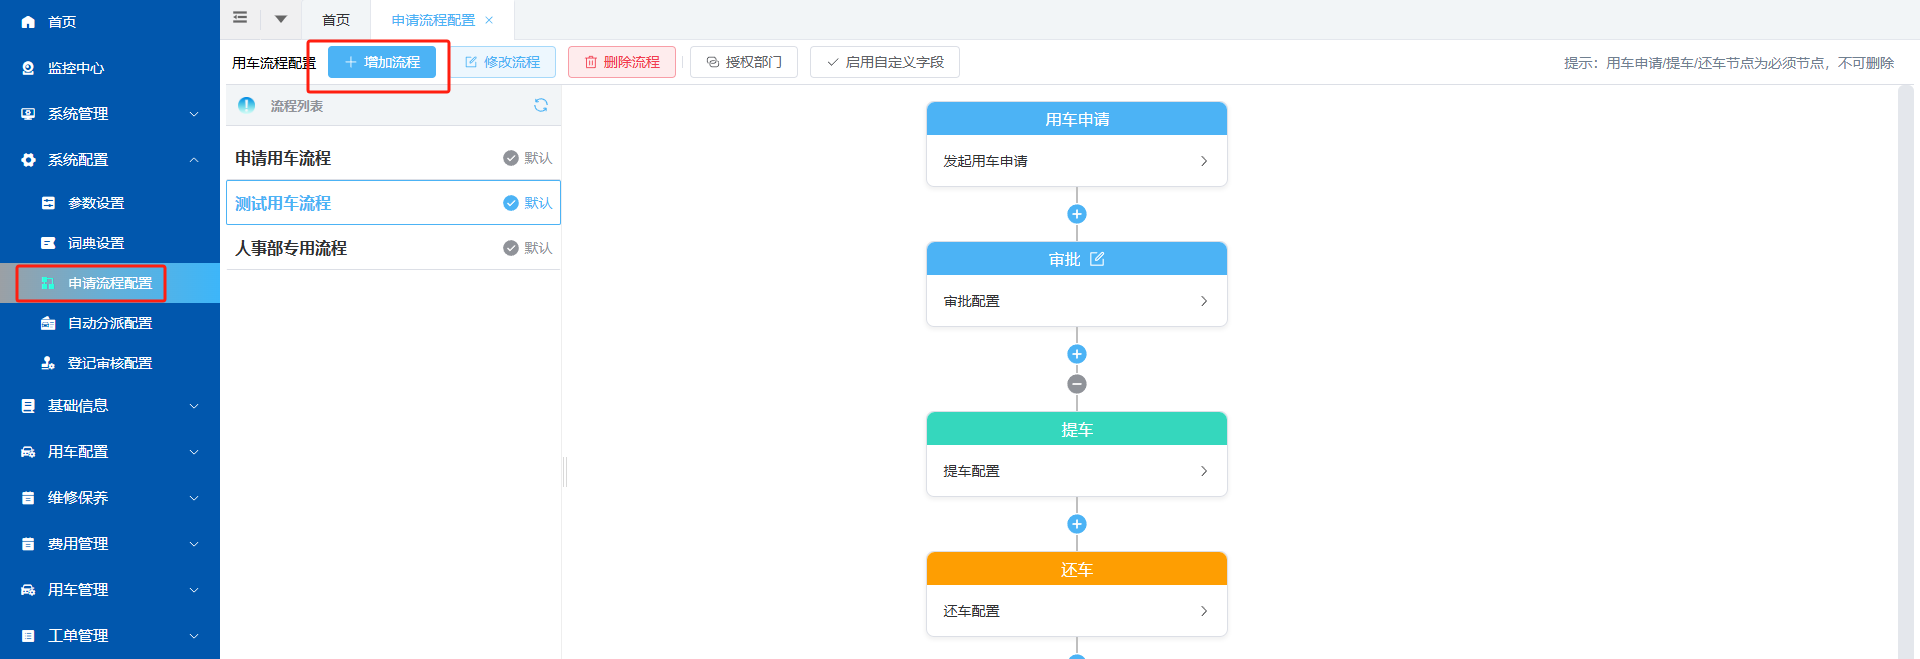1920x659 pixels.
Task: Expand the 系统管理 sidebar menu
Action: [x=110, y=114]
